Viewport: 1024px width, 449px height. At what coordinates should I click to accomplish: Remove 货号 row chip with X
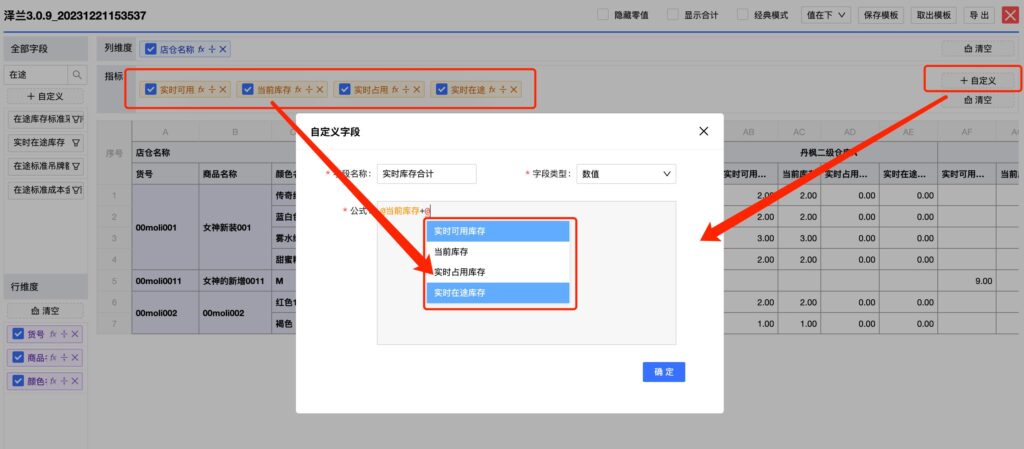click(x=74, y=334)
